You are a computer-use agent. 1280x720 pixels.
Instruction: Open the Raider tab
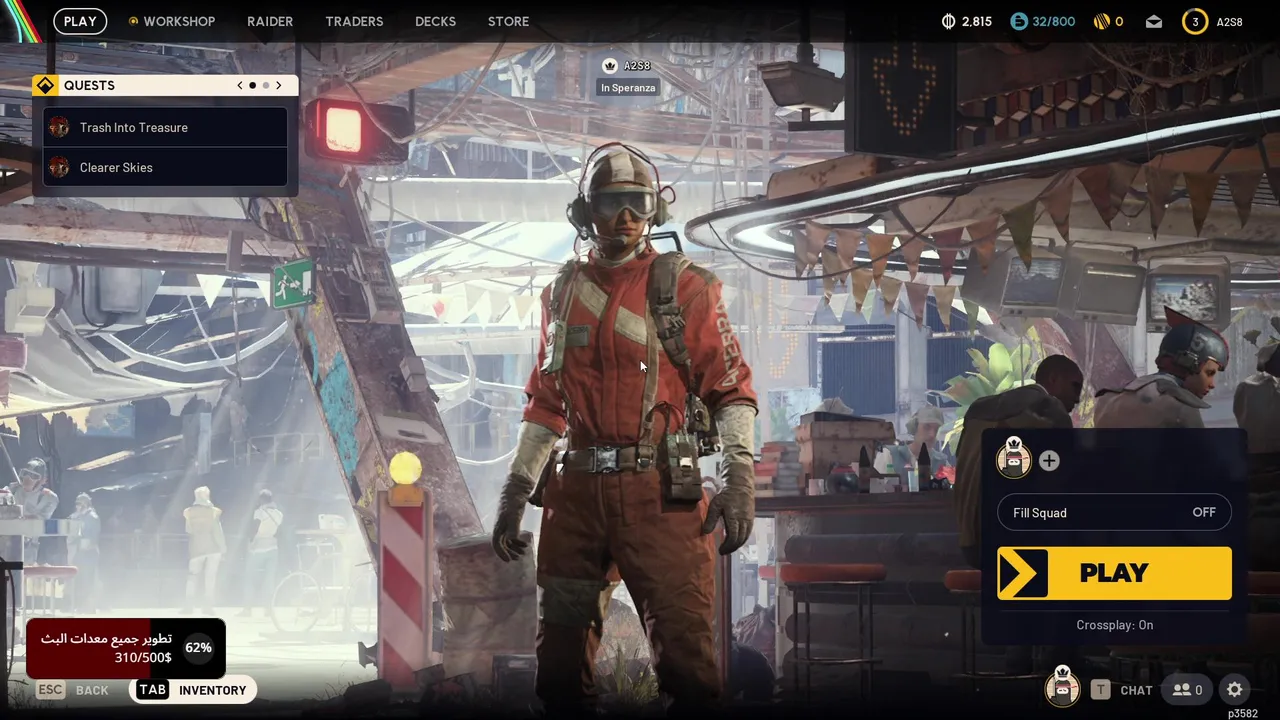[270, 21]
